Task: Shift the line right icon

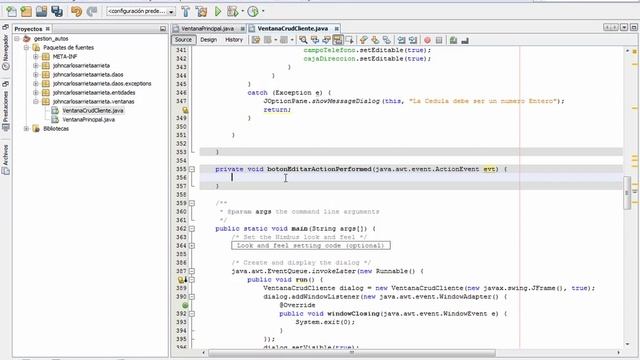Action: coord(413,40)
